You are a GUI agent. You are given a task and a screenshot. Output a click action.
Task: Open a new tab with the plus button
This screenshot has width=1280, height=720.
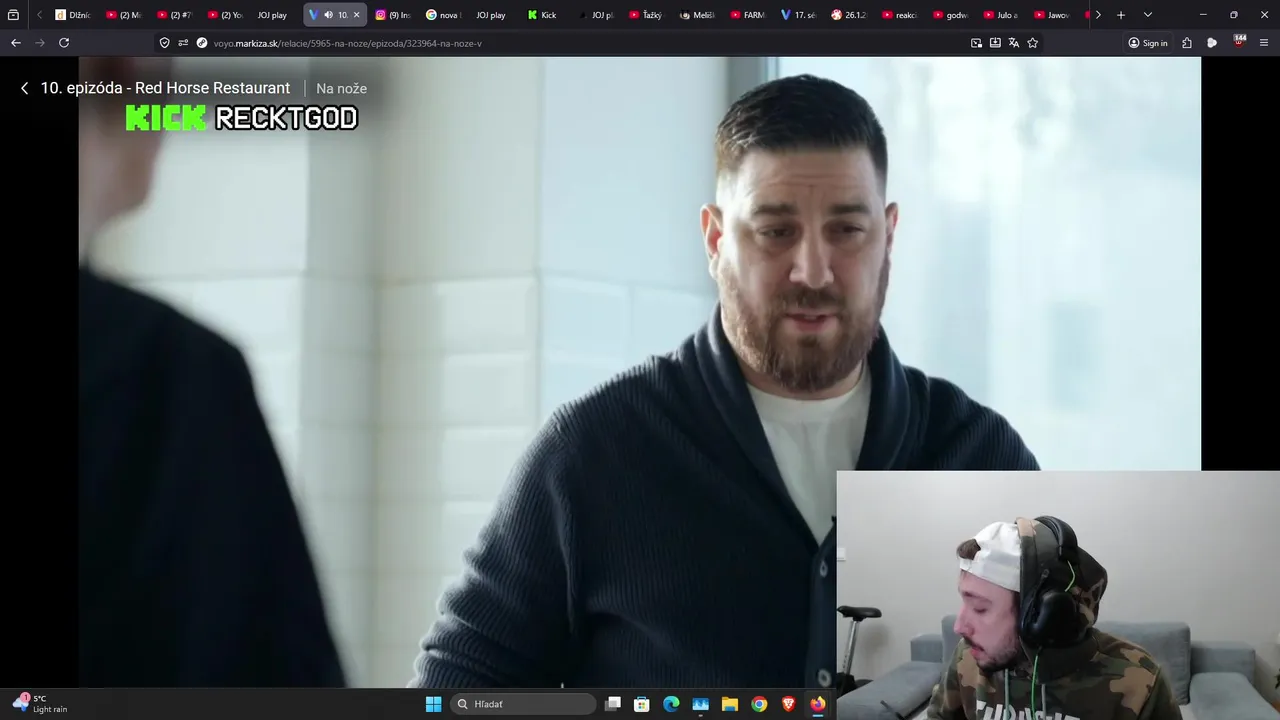pos(1121,15)
